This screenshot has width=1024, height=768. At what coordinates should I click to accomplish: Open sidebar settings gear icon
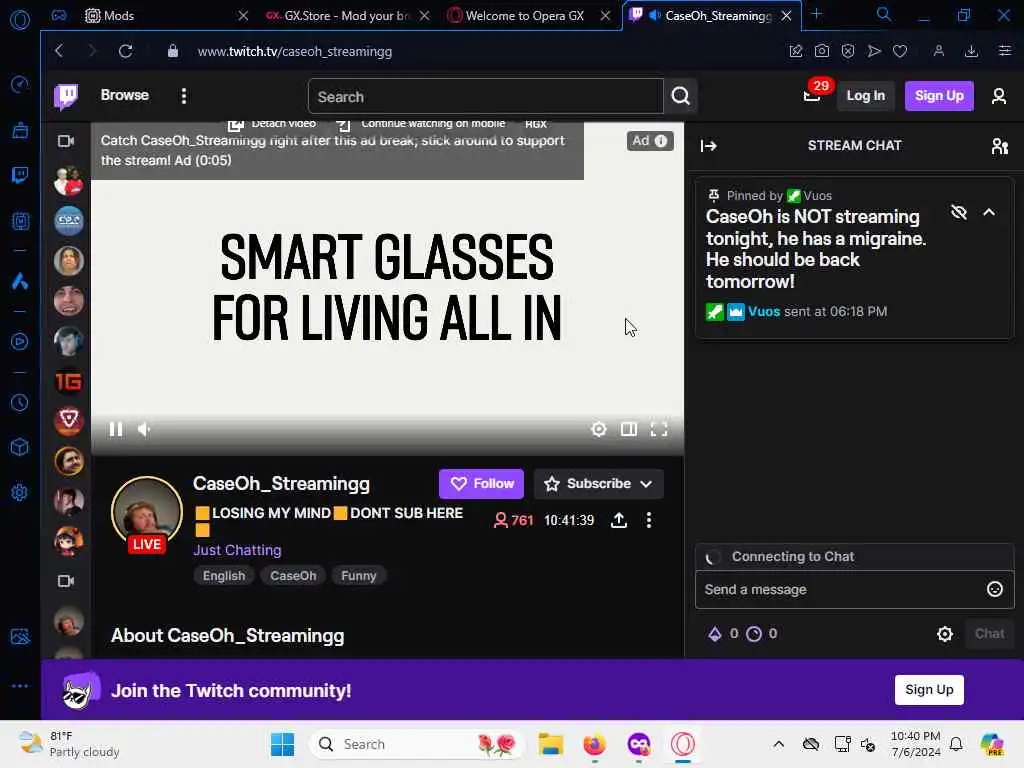click(x=20, y=492)
